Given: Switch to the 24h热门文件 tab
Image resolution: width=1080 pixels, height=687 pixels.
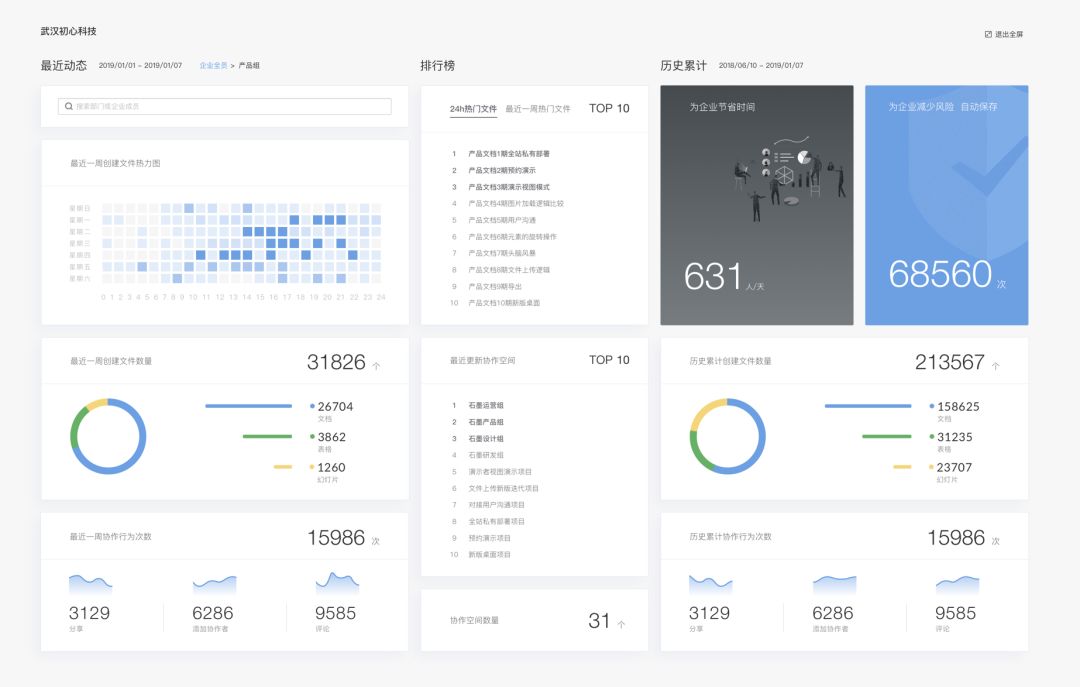Looking at the screenshot, I should click(x=473, y=109).
